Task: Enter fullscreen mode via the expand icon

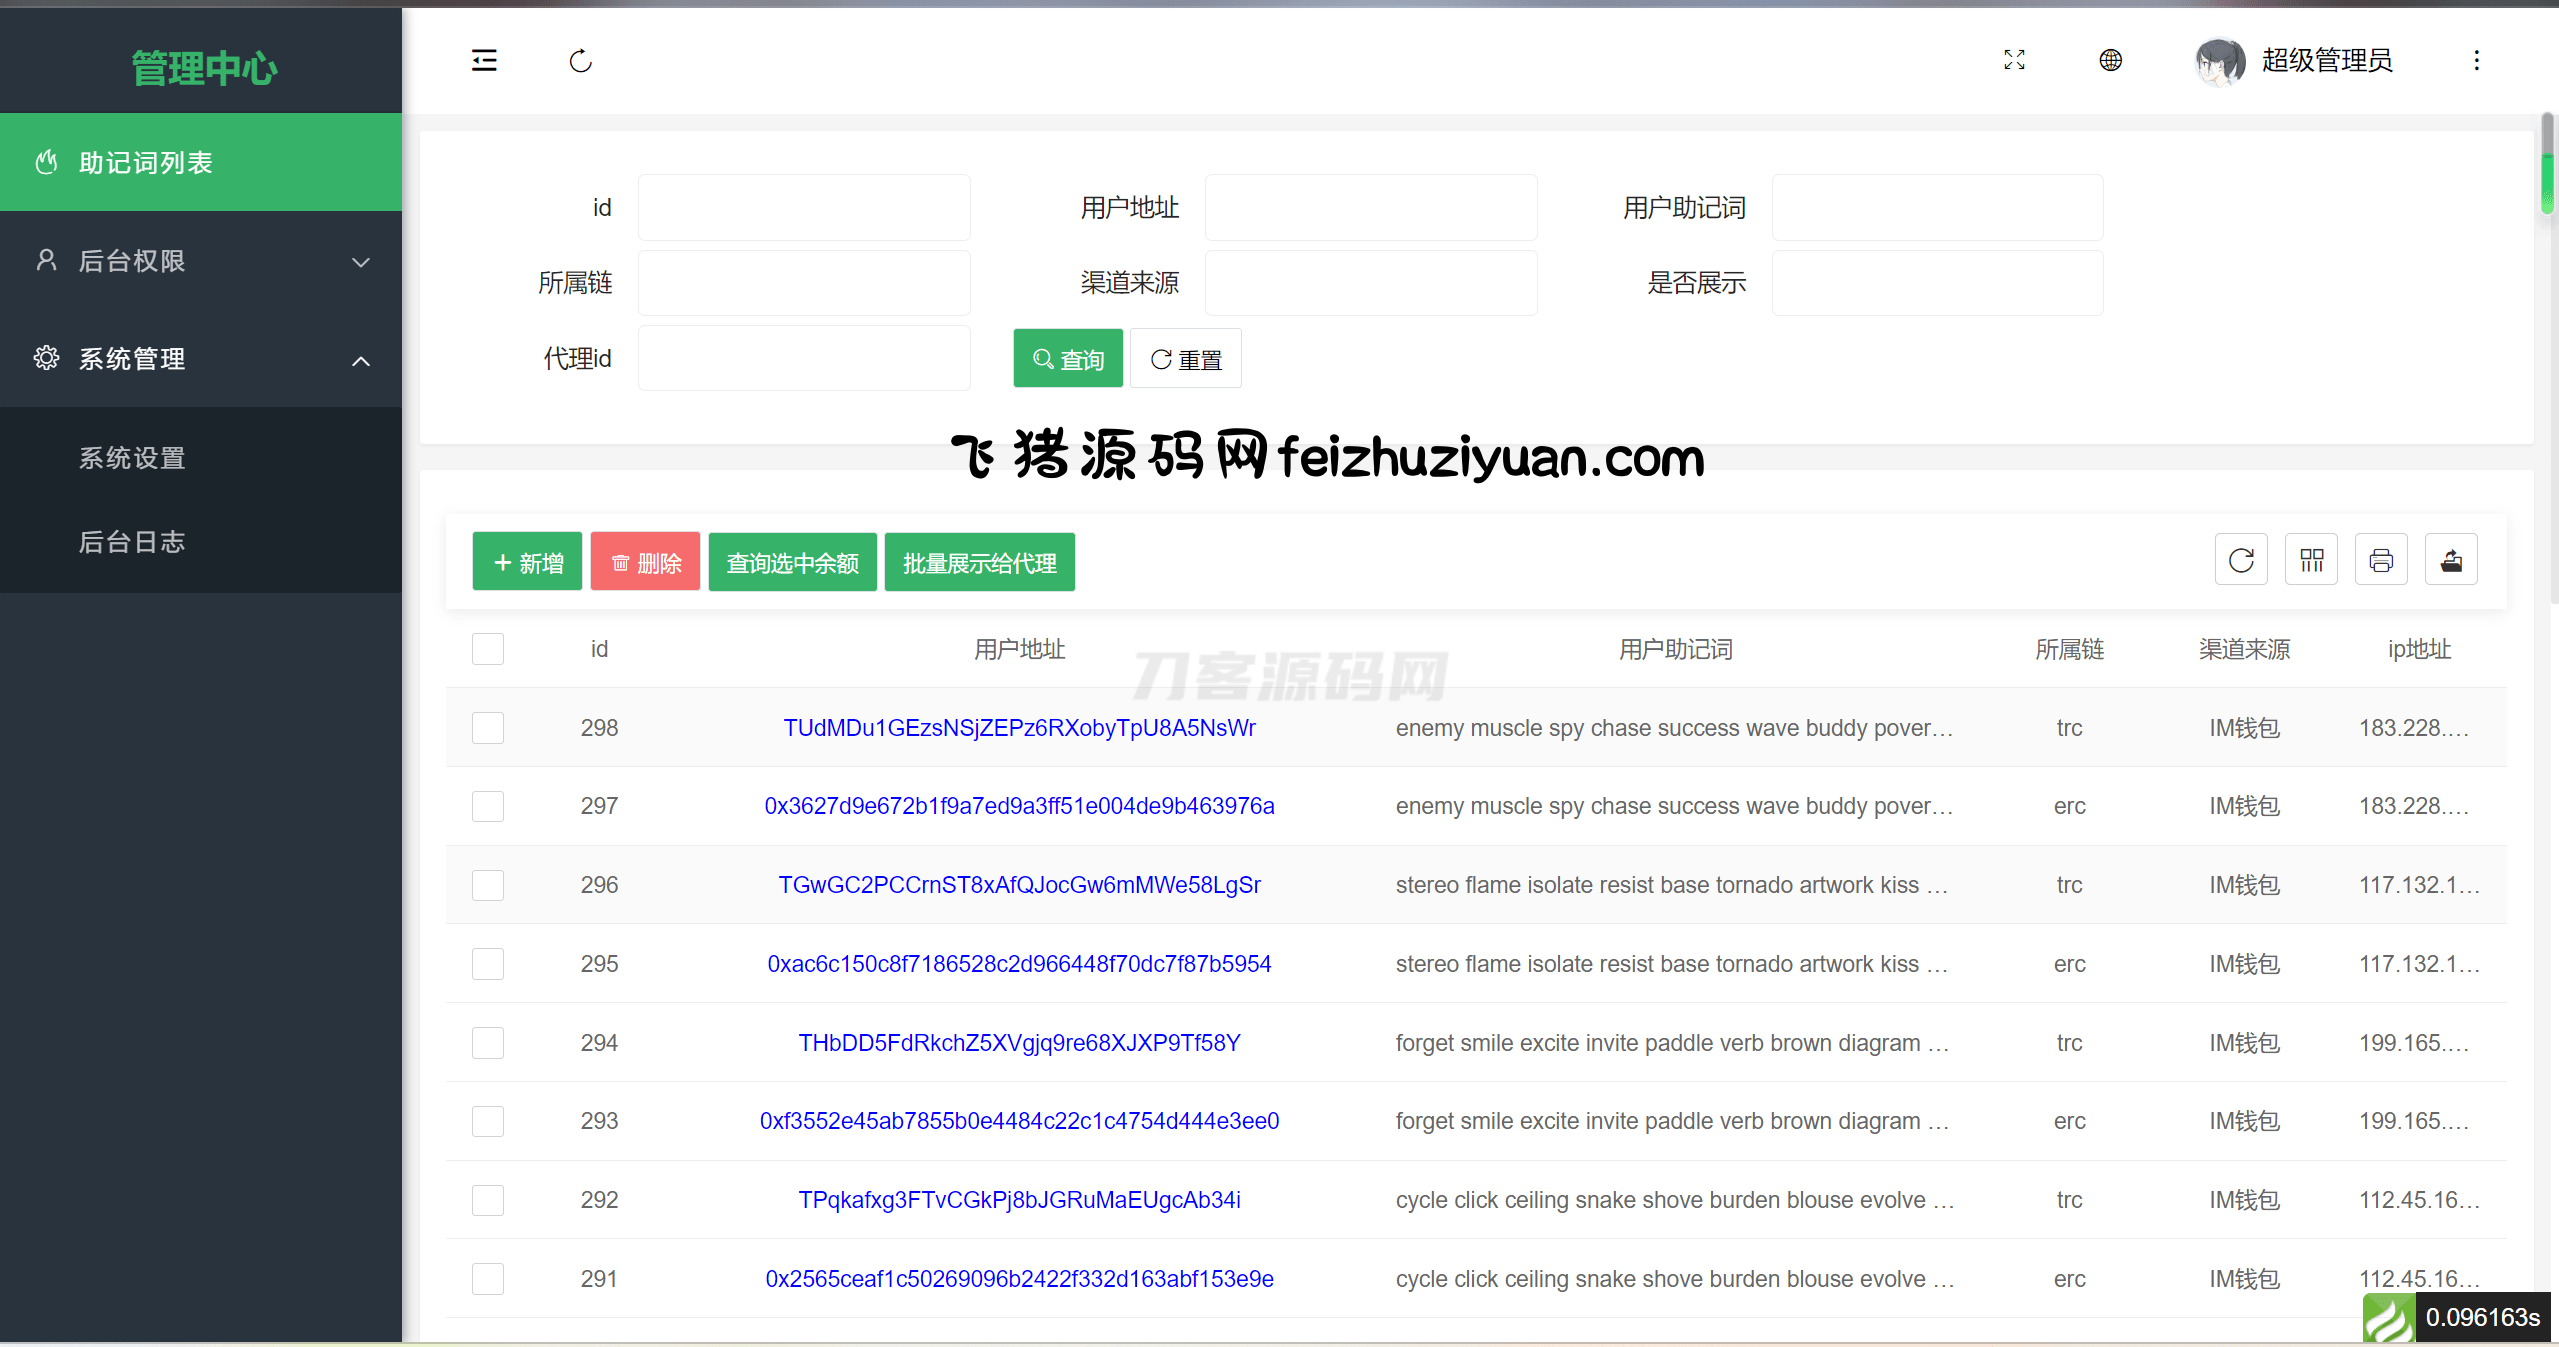Action: tap(2014, 60)
